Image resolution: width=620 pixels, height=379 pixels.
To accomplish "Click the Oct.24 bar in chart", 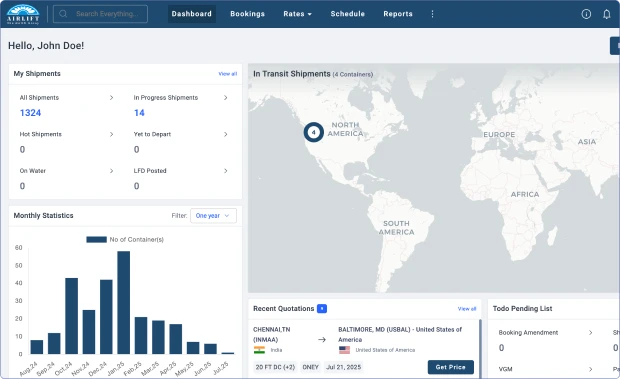I will tap(72, 316).
